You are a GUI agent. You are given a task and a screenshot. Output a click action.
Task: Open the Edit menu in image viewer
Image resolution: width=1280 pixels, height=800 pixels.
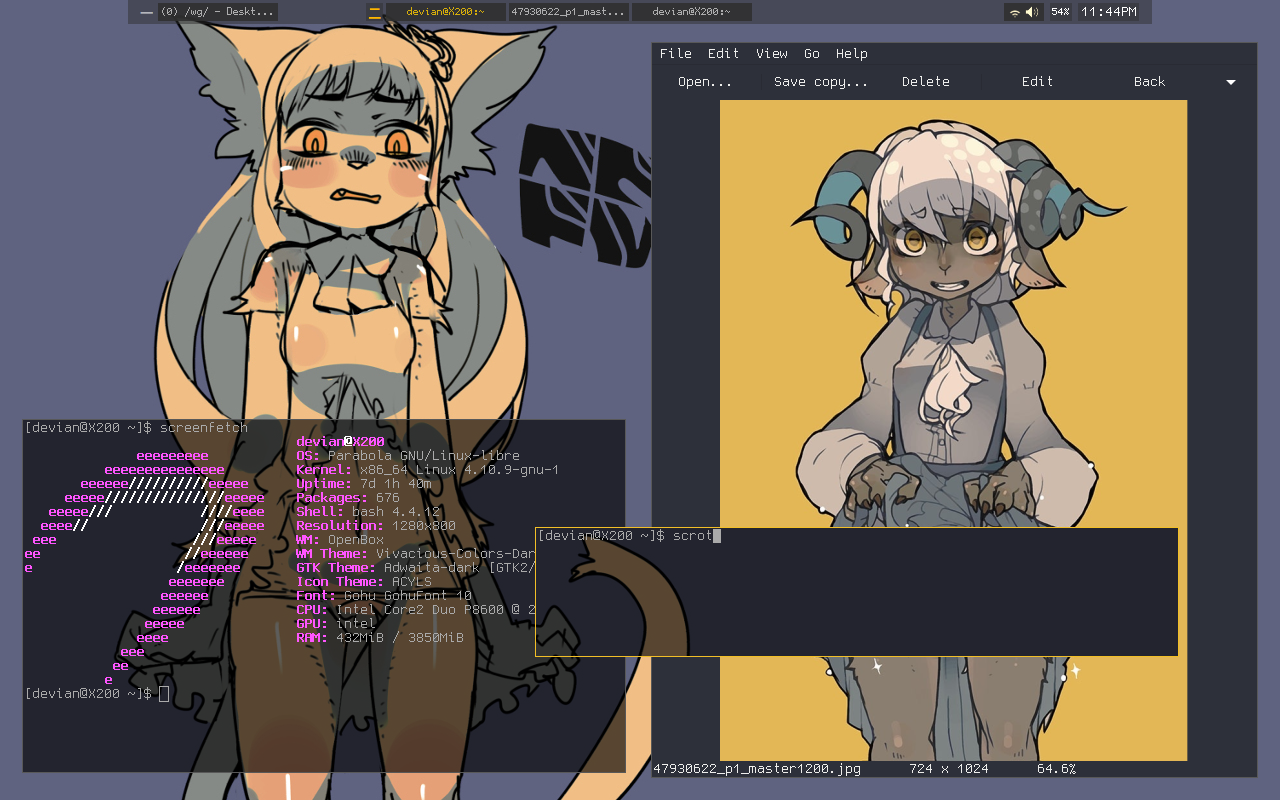point(723,54)
